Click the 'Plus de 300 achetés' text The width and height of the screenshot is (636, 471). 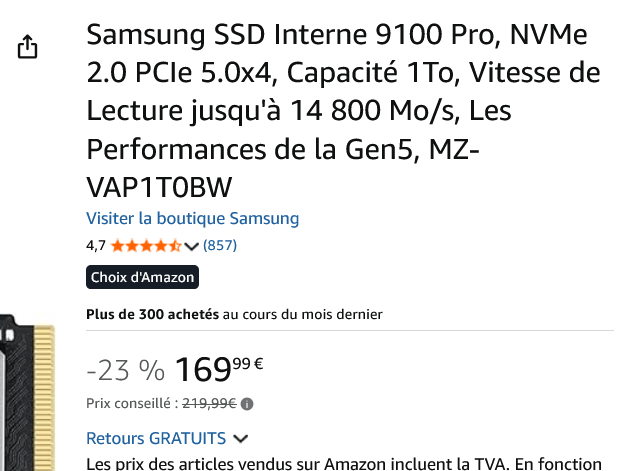point(152,314)
